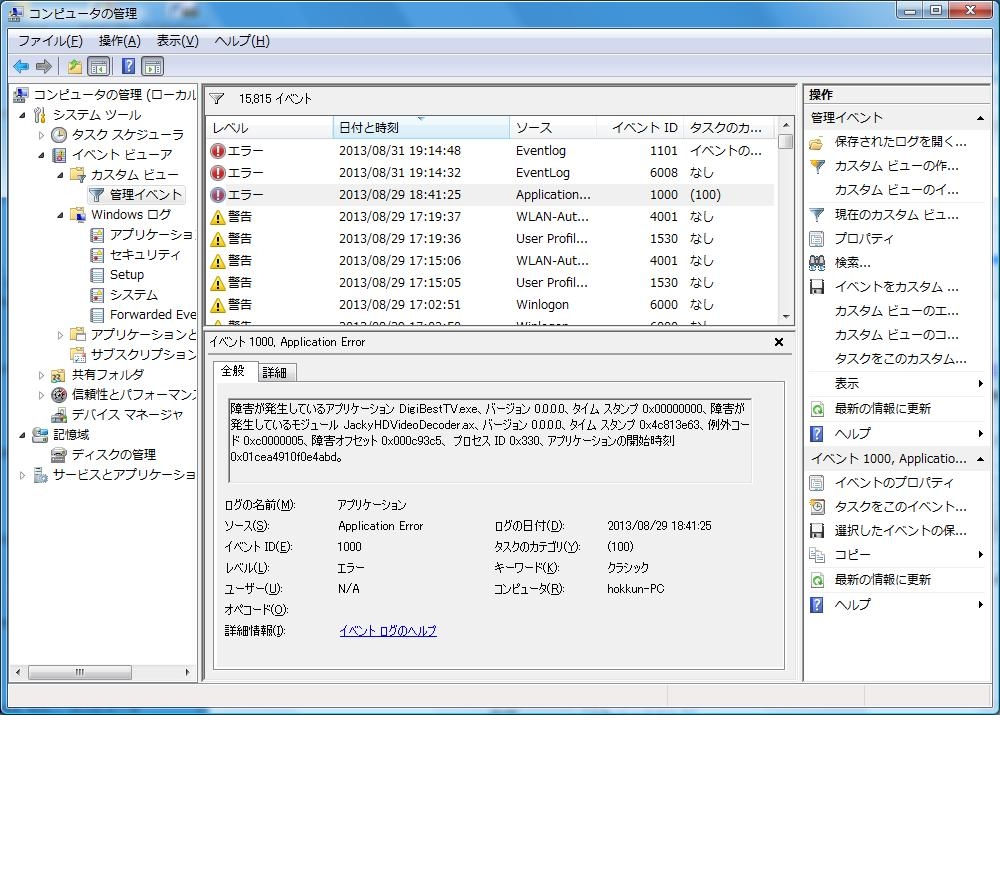This screenshot has width=1000, height=883.
Task: Collapse the 管理イベント actions section
Action: [980, 118]
